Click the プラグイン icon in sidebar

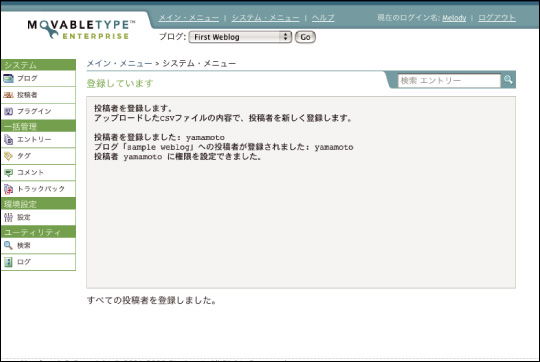coord(8,111)
